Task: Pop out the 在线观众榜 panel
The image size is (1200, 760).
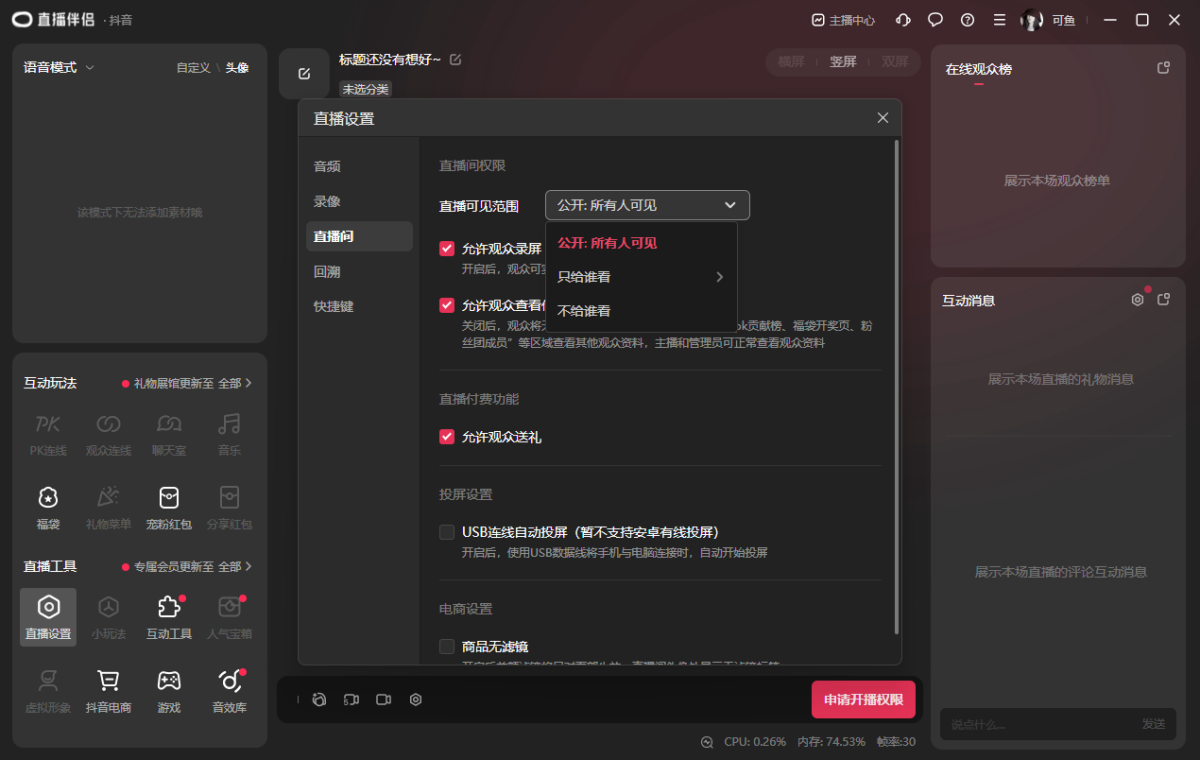Action: (1163, 68)
